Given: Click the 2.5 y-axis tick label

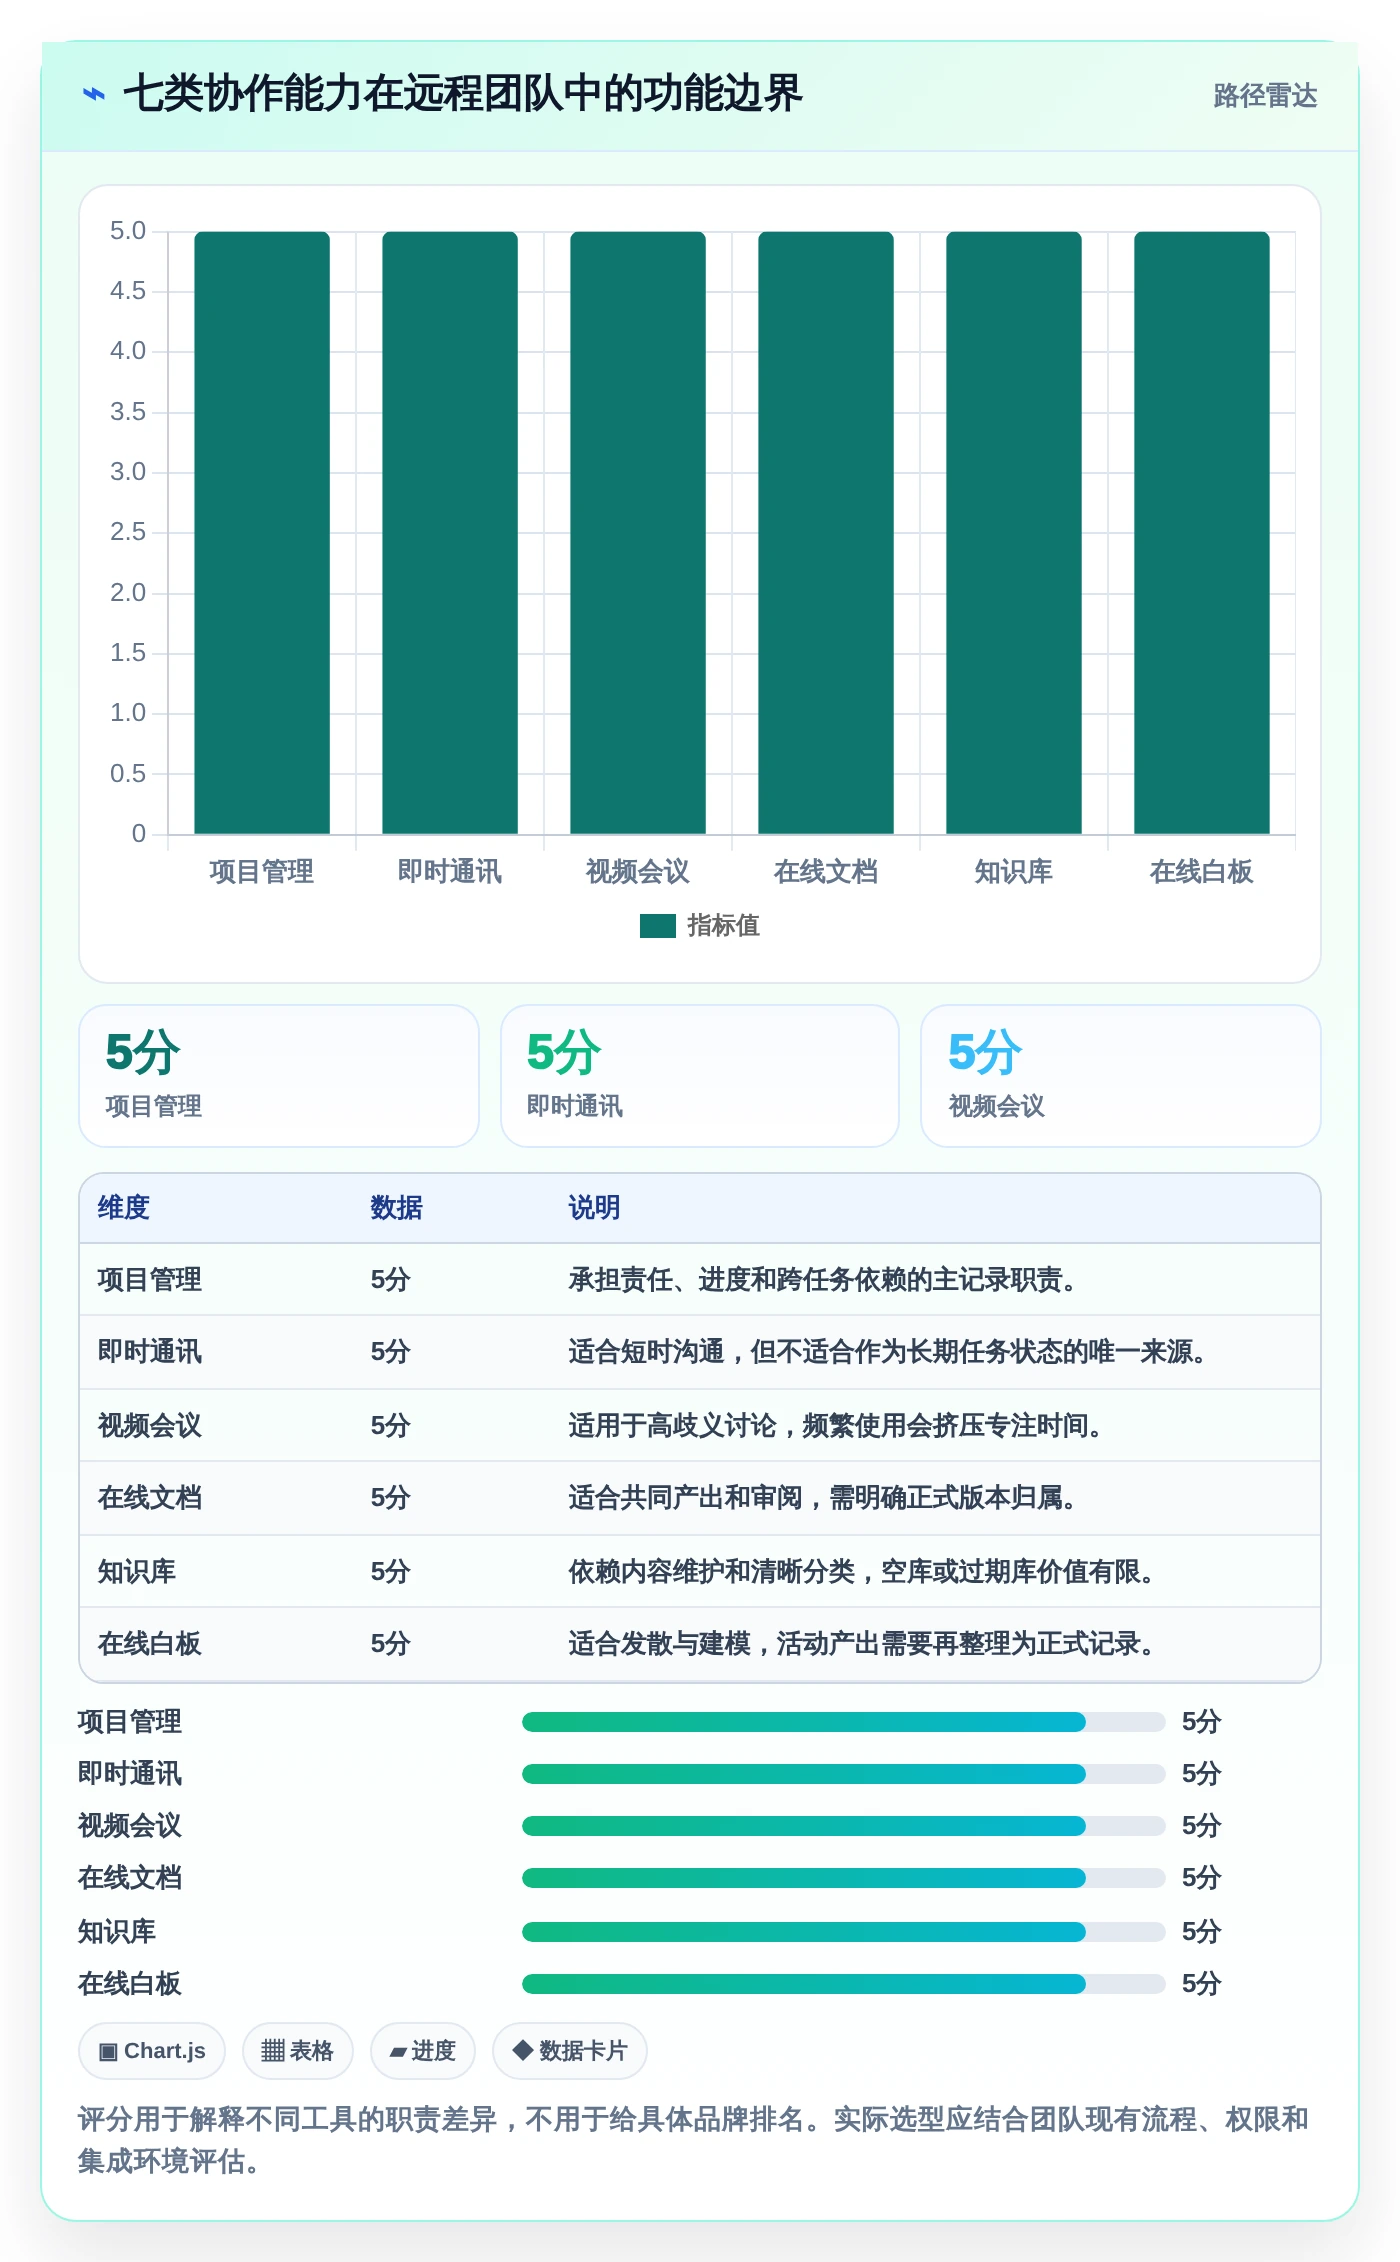Looking at the screenshot, I should click(128, 532).
